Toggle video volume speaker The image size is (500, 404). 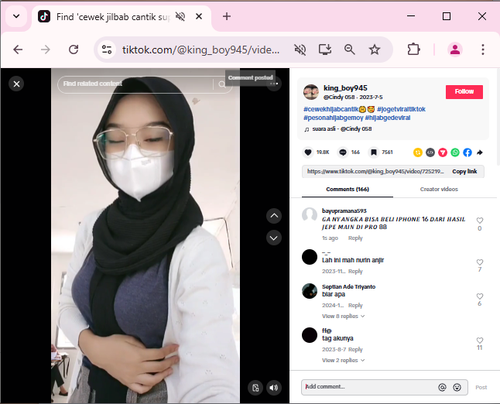(274, 388)
